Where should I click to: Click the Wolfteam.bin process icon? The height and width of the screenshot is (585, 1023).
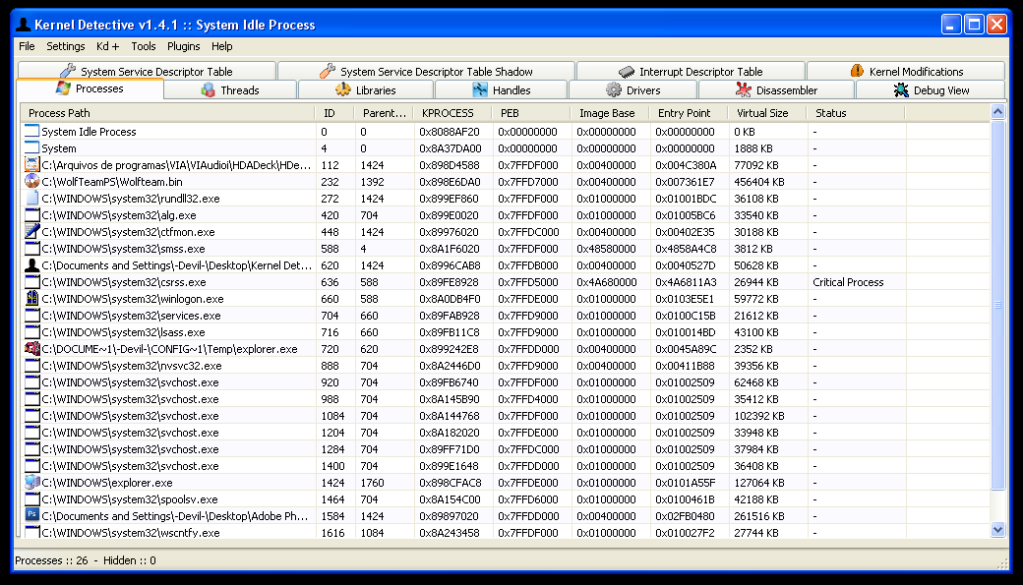click(32, 182)
